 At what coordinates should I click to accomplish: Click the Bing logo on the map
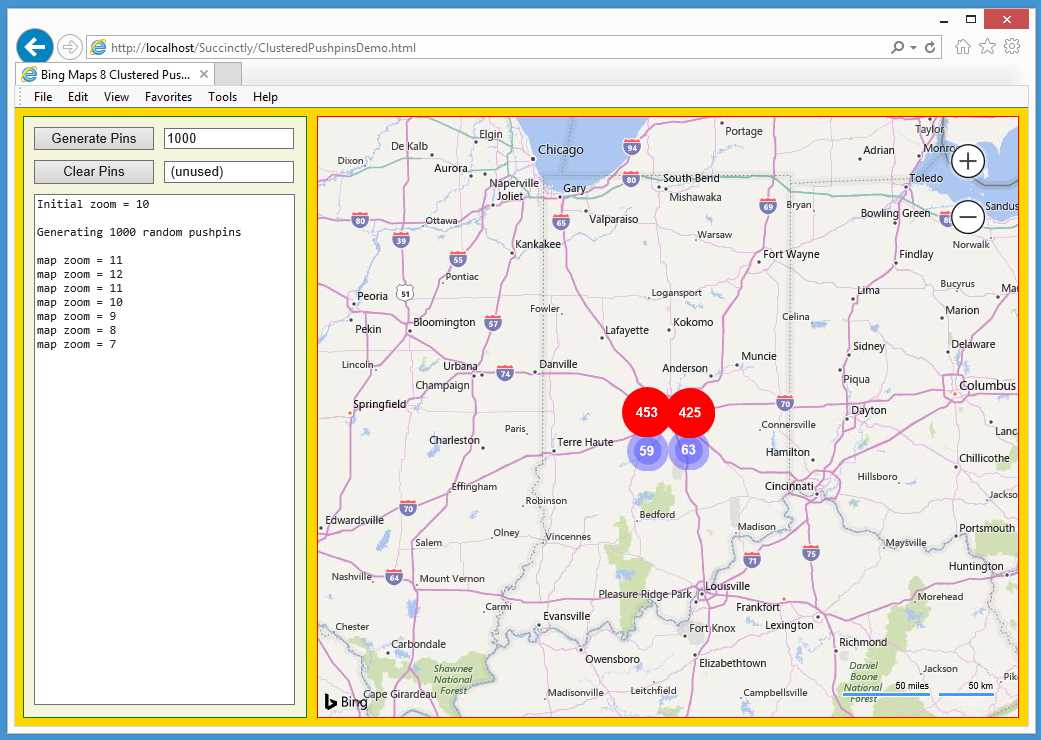(345, 702)
